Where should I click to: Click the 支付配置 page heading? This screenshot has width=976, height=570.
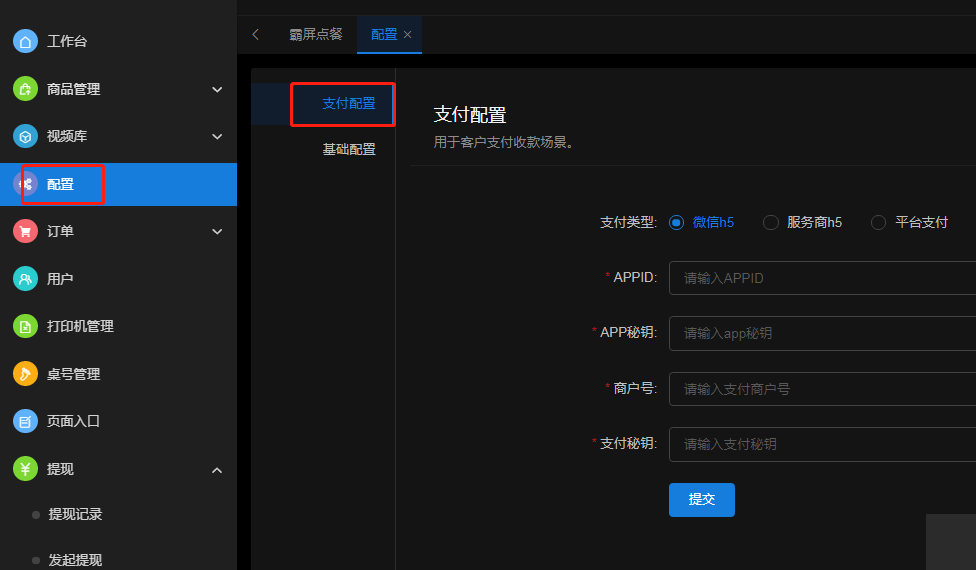point(470,114)
